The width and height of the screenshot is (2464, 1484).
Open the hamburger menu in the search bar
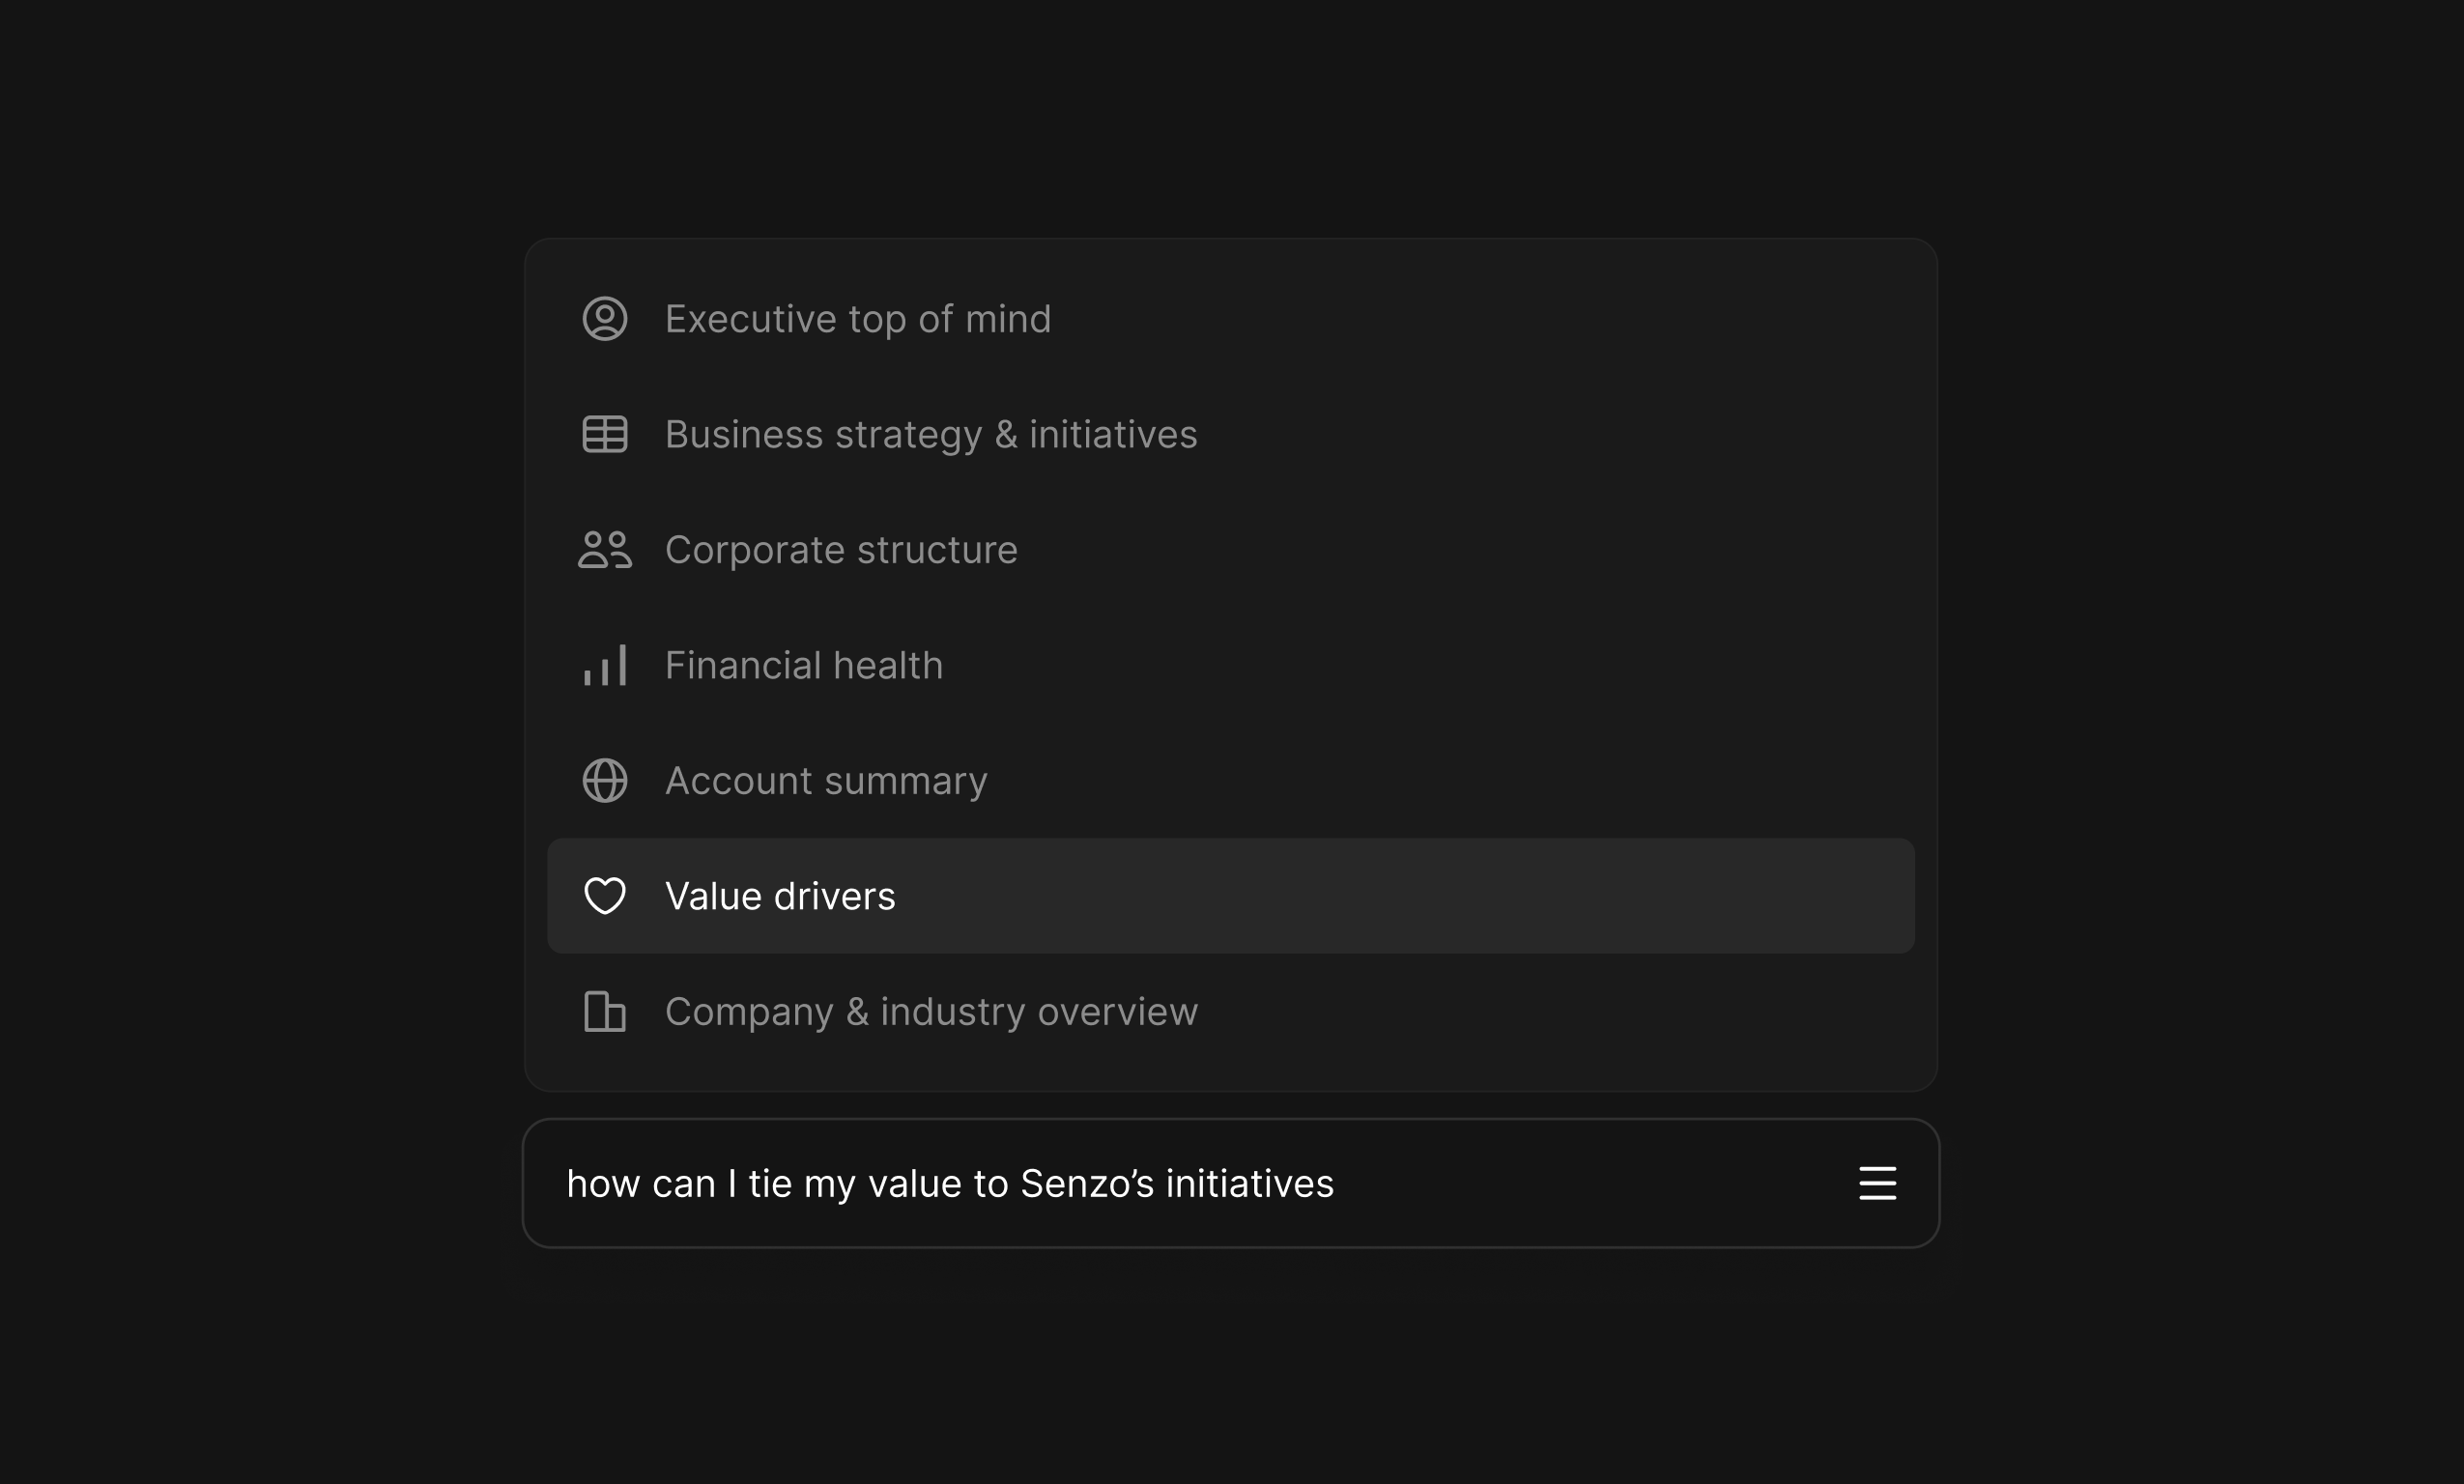tap(1877, 1183)
